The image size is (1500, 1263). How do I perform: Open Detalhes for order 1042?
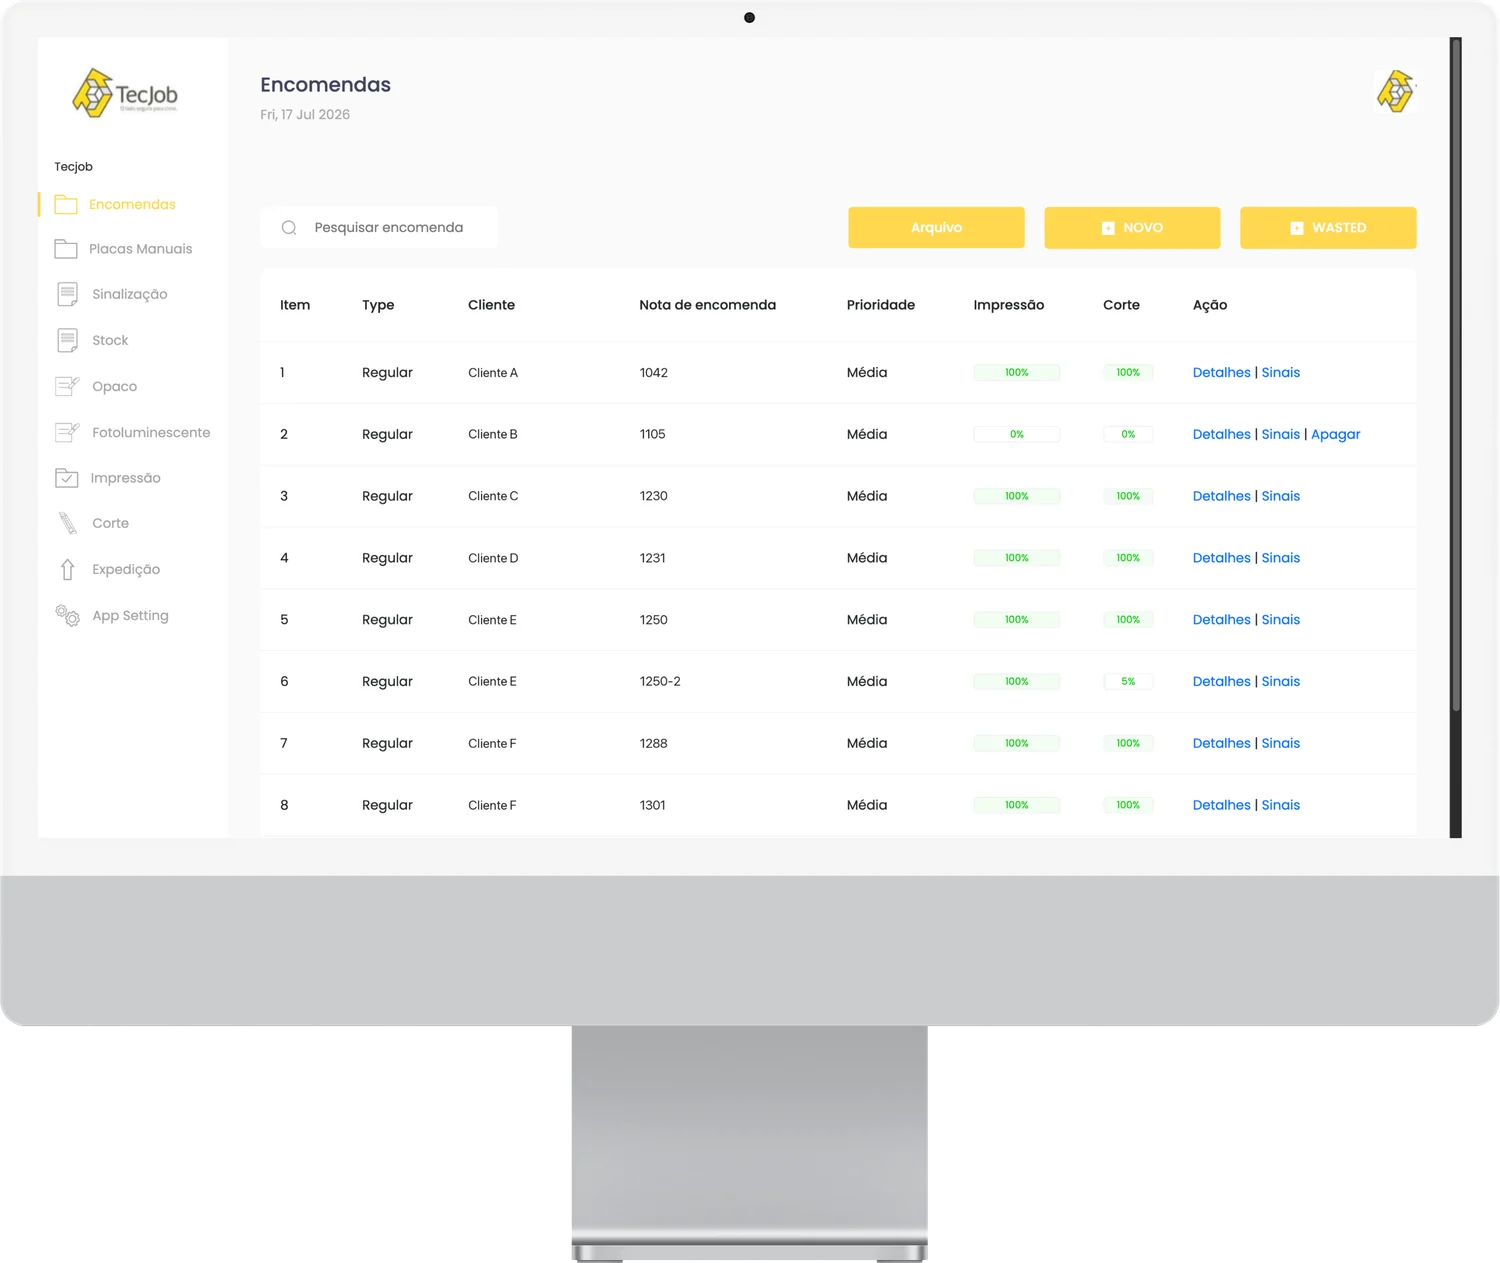[x=1221, y=373]
